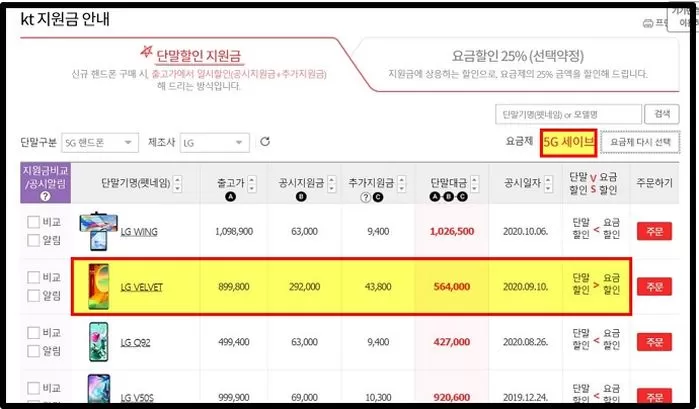
Task: Switch to 단말할인 지원금 tab
Action: 198,56
